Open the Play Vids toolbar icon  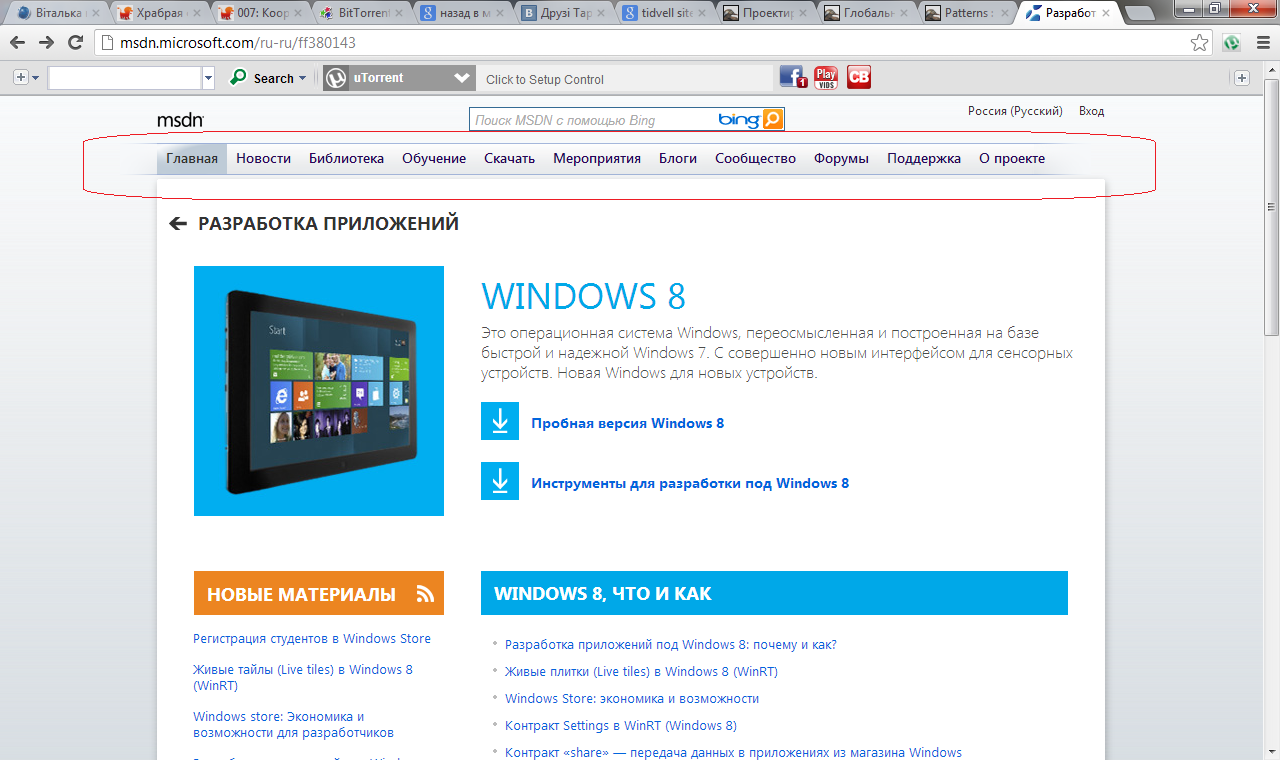pyautogui.click(x=826, y=78)
